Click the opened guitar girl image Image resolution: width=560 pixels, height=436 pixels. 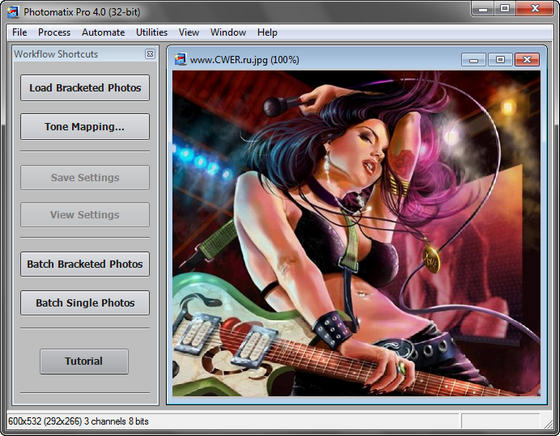coord(356,234)
